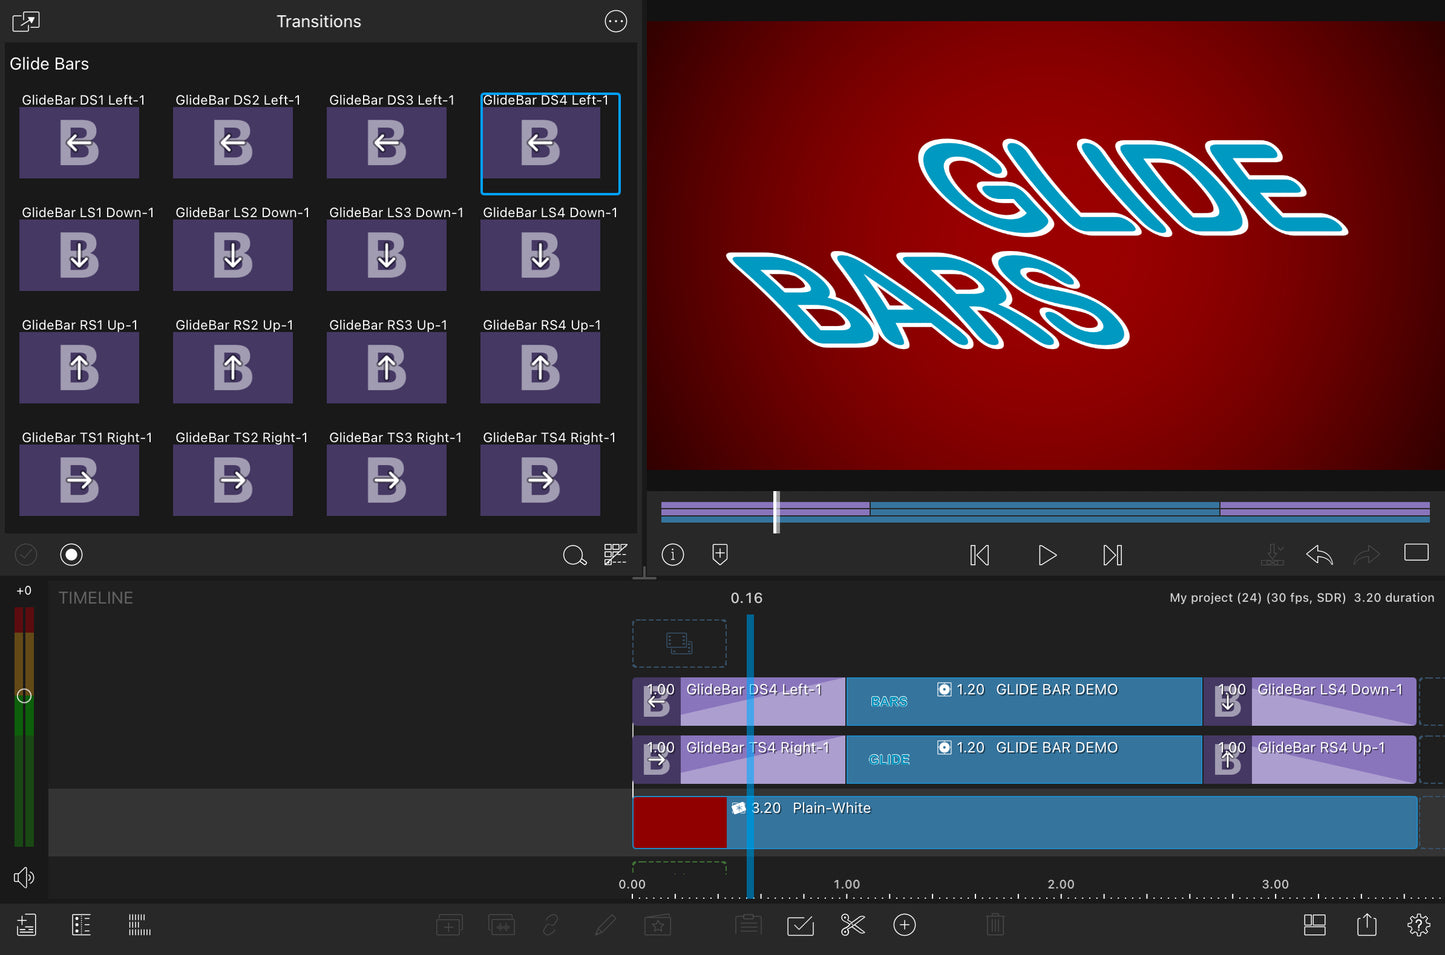Open the Transitions more options ellipsis
This screenshot has height=955, width=1445.
coord(616,21)
